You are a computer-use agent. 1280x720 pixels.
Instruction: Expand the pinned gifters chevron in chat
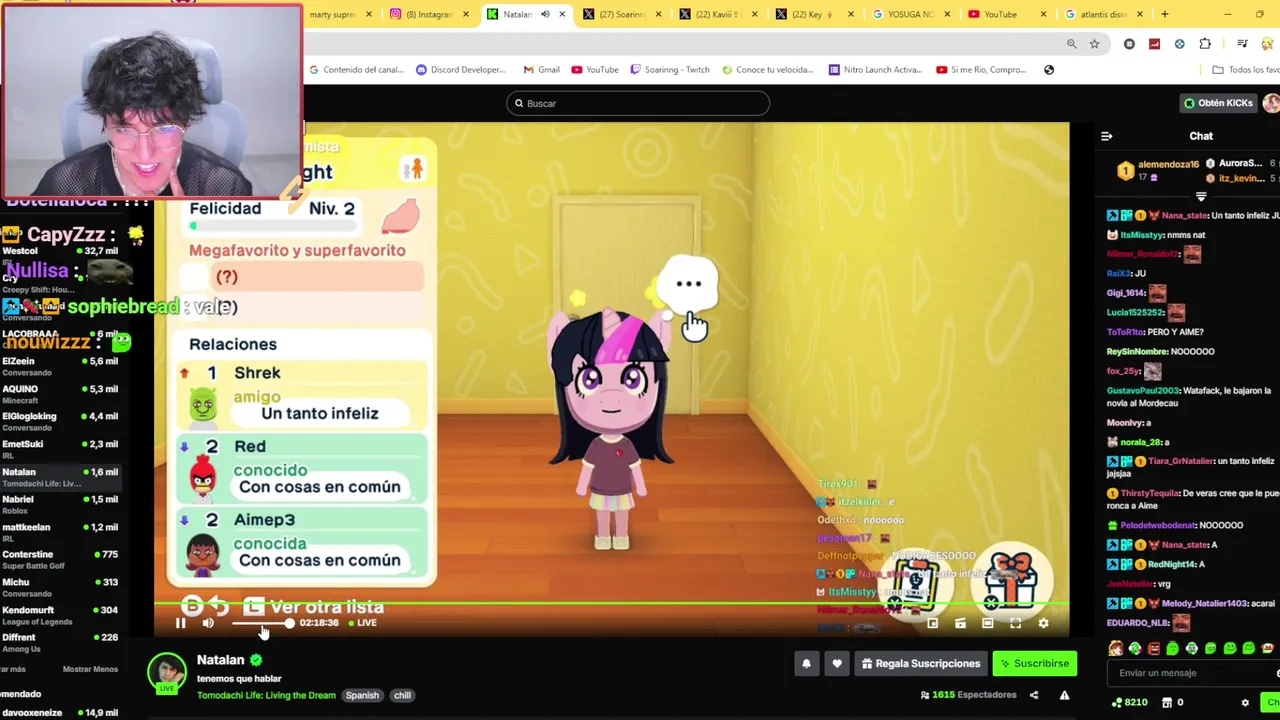click(x=1201, y=196)
